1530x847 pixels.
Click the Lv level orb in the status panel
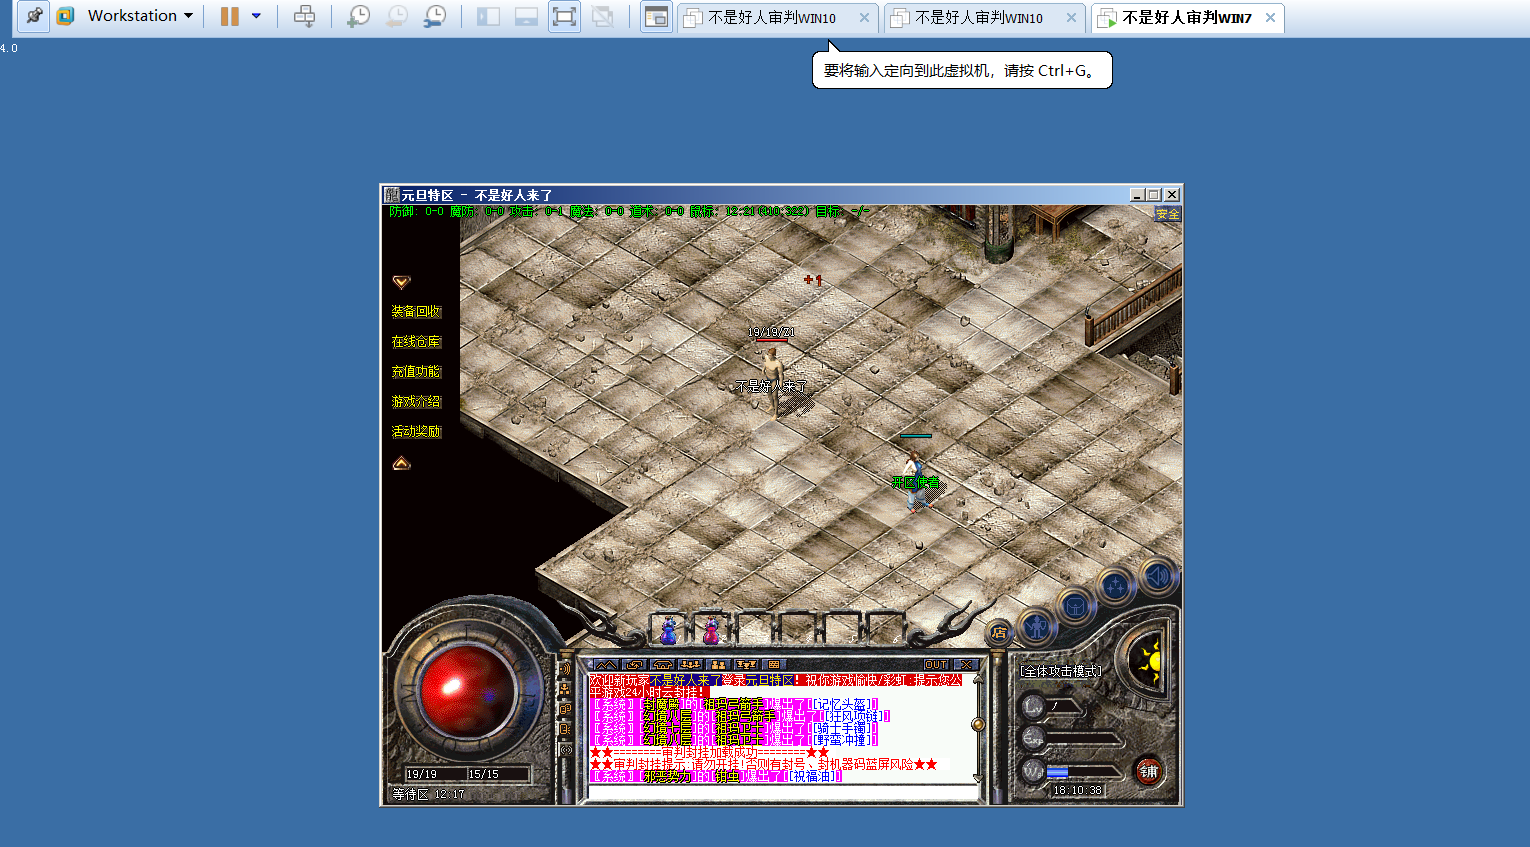(1033, 706)
